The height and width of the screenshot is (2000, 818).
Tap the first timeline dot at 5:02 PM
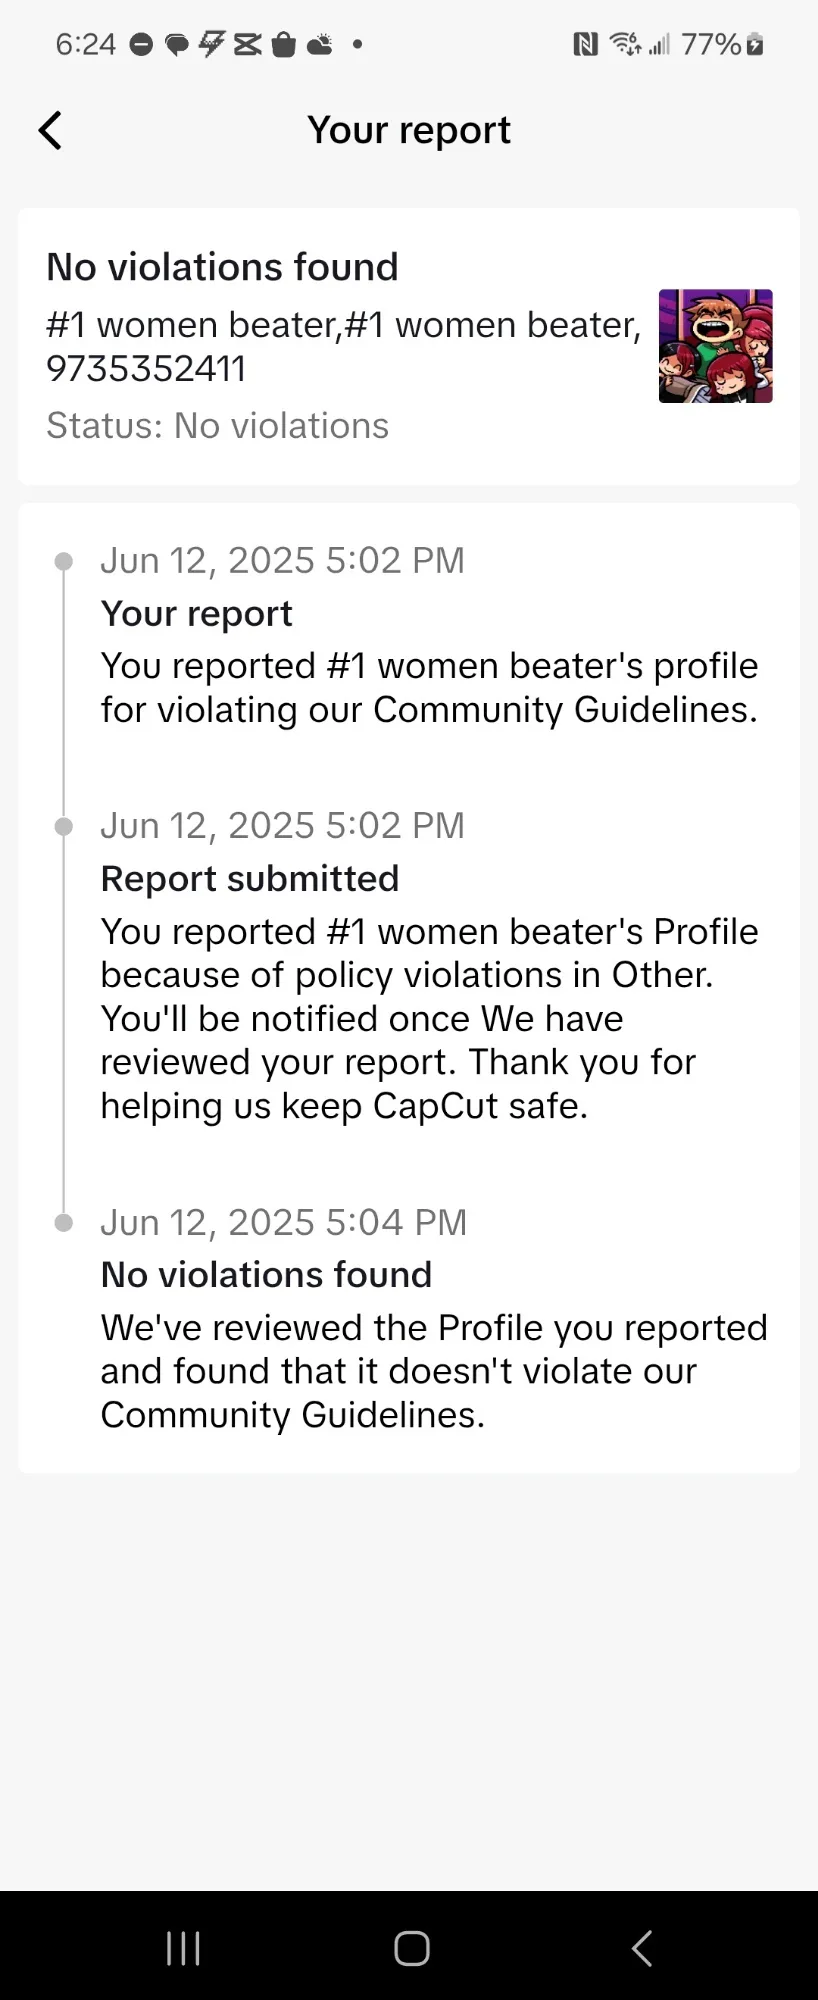coord(63,562)
